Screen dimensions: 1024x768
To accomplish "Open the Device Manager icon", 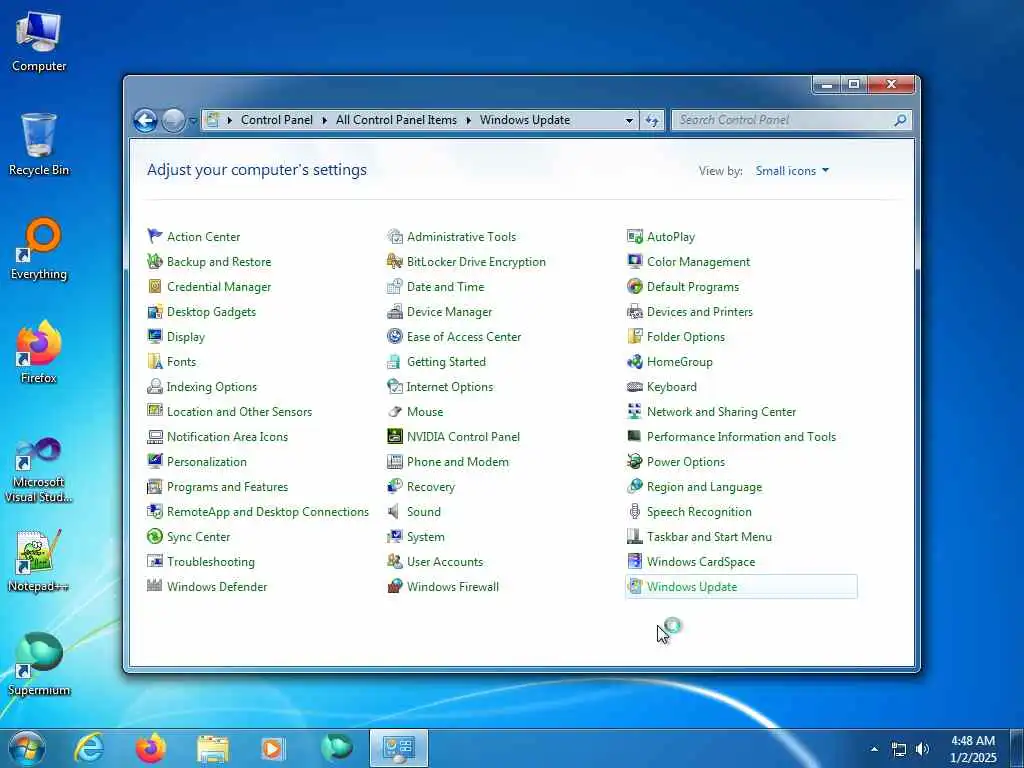I will (394, 312).
